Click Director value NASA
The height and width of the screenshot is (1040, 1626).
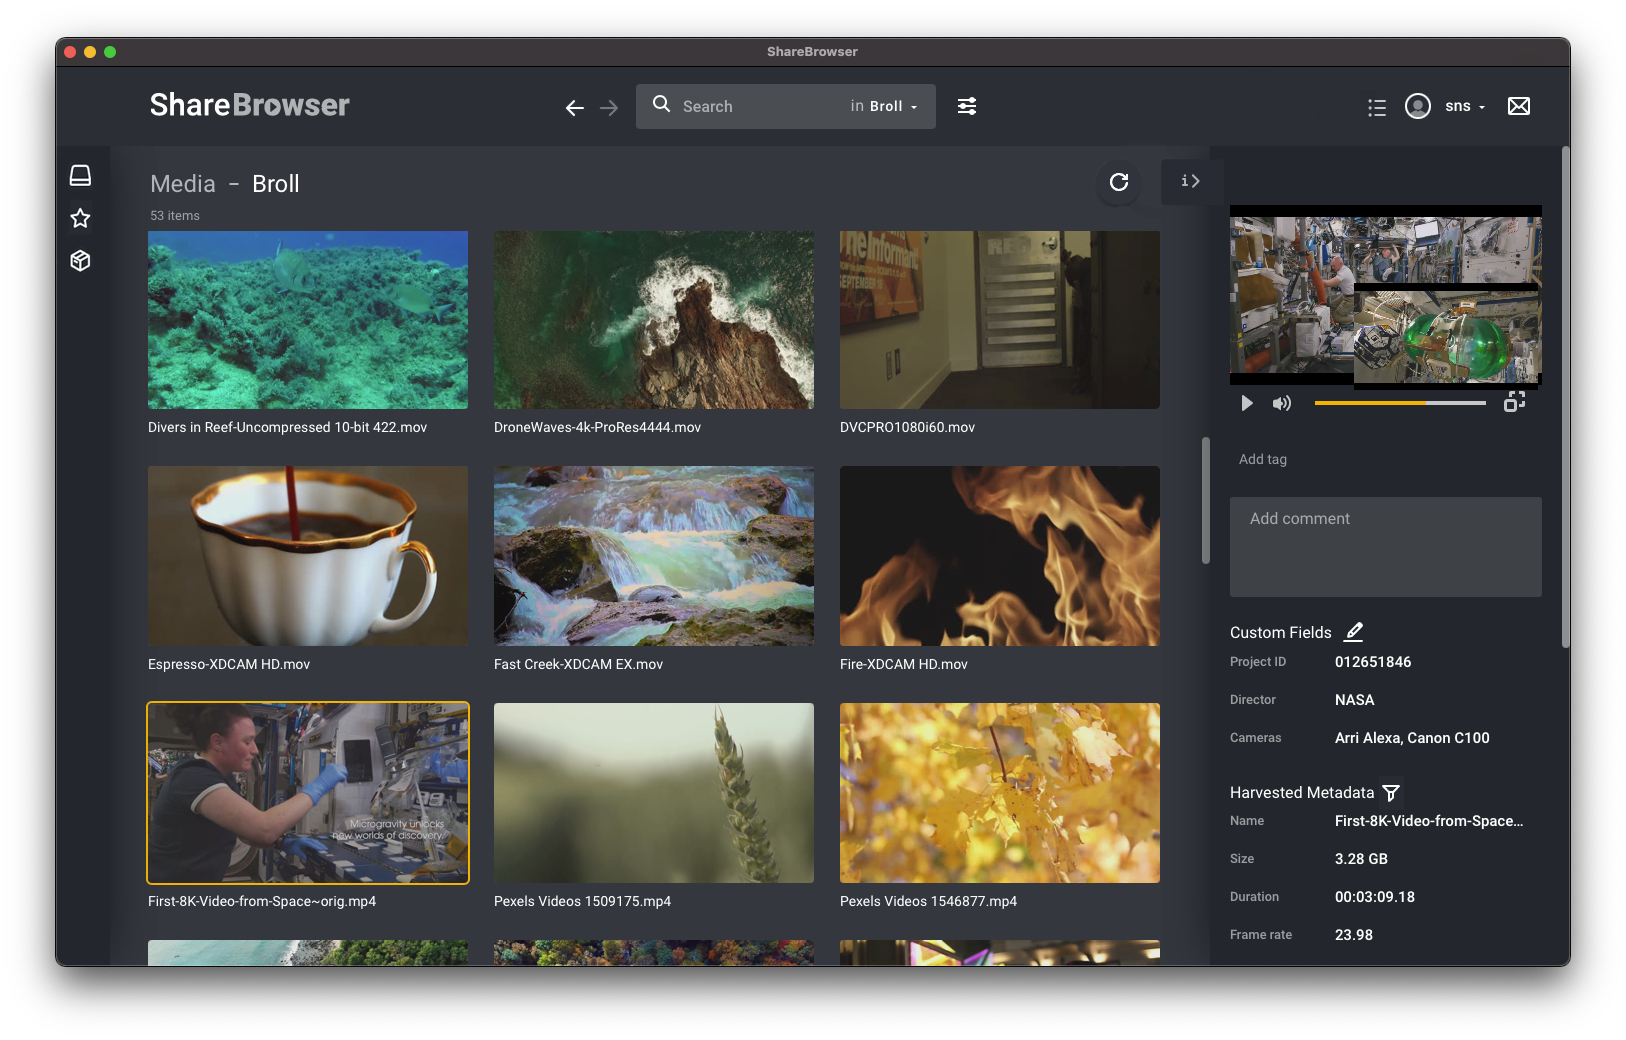click(1355, 700)
